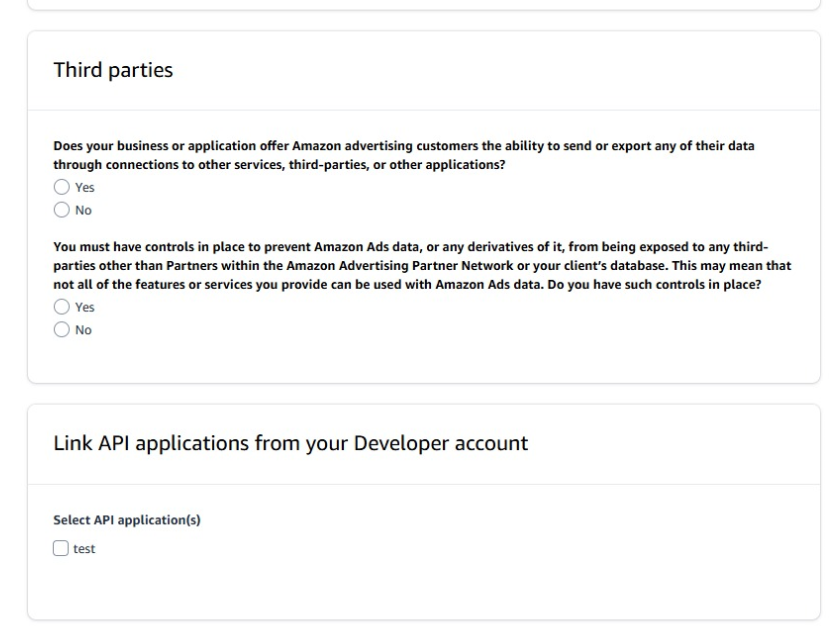Click the No label text under export question
Viewport: 829px width, 626px height.
pos(83,210)
